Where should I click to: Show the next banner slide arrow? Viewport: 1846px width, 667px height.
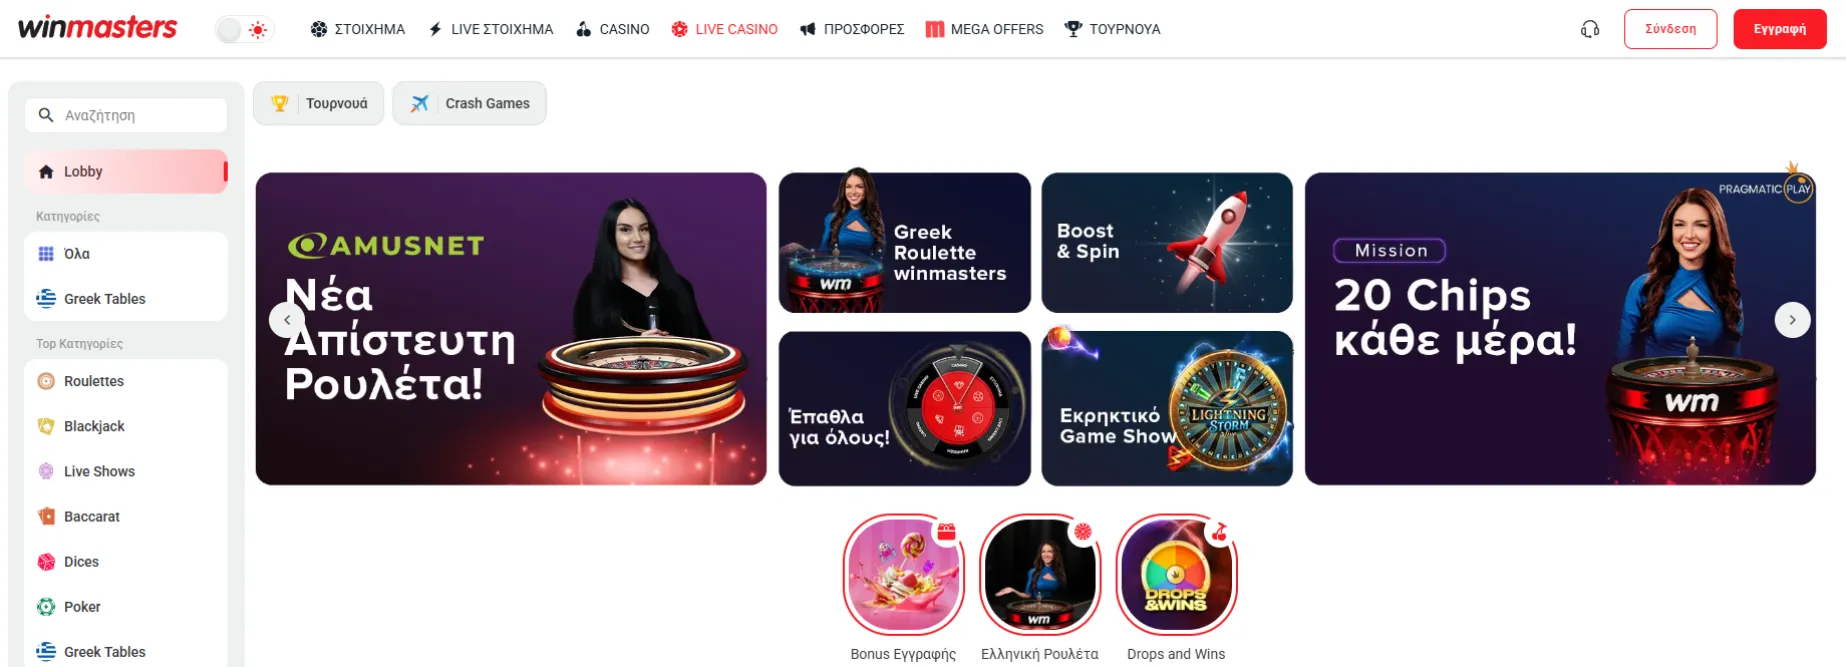(1792, 320)
